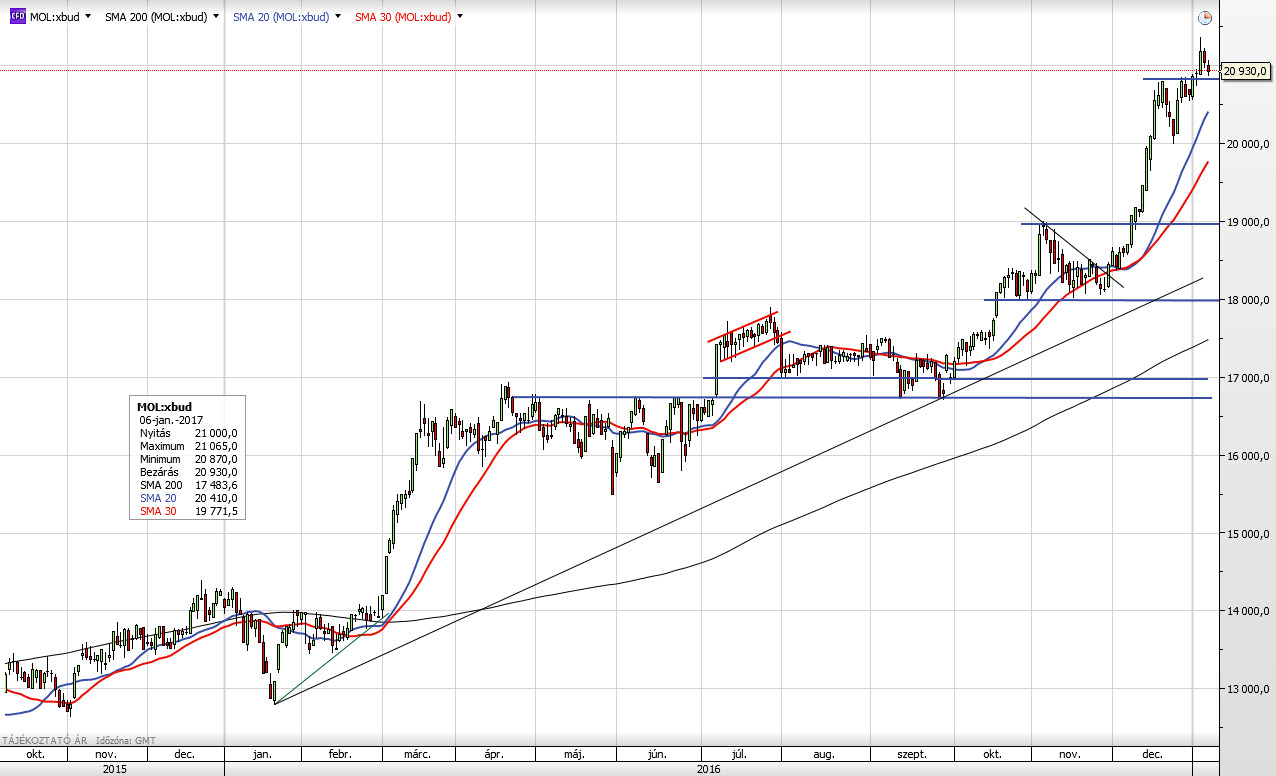Click the 18 000,0 price axis label
Screen dimensions: 1276x776
click(1246, 300)
